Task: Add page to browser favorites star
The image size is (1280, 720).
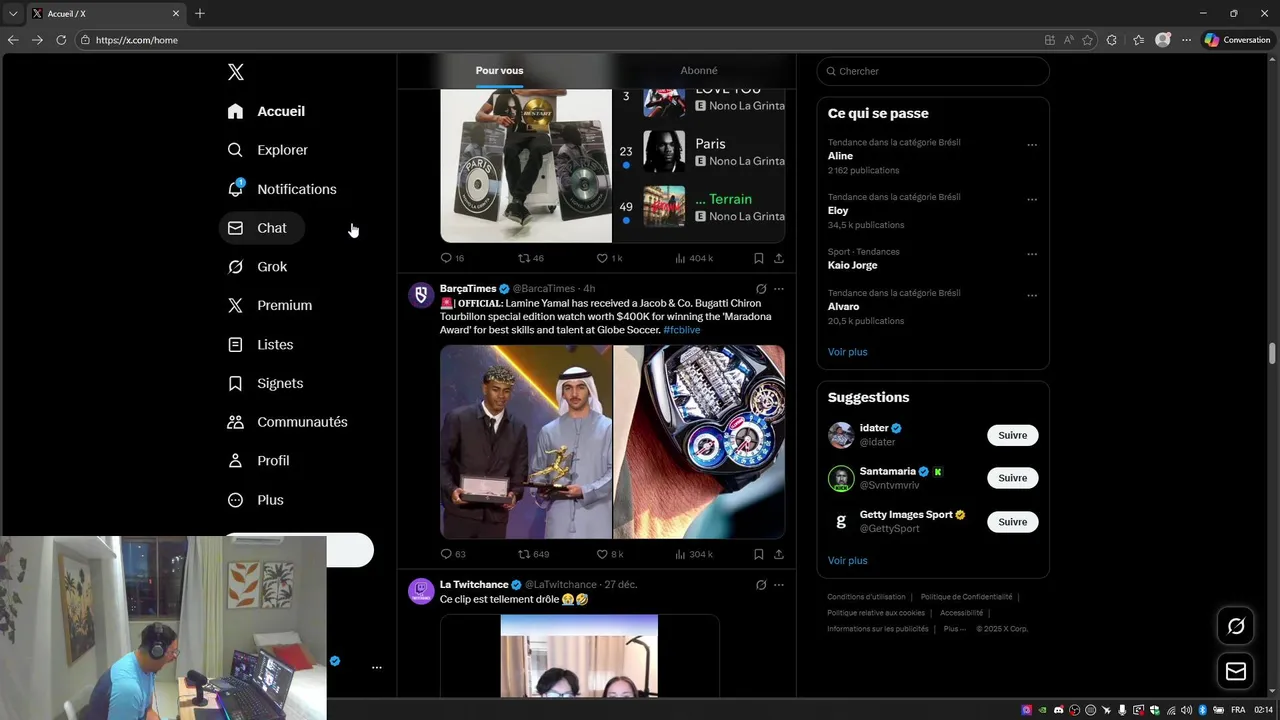Action: point(1088,40)
